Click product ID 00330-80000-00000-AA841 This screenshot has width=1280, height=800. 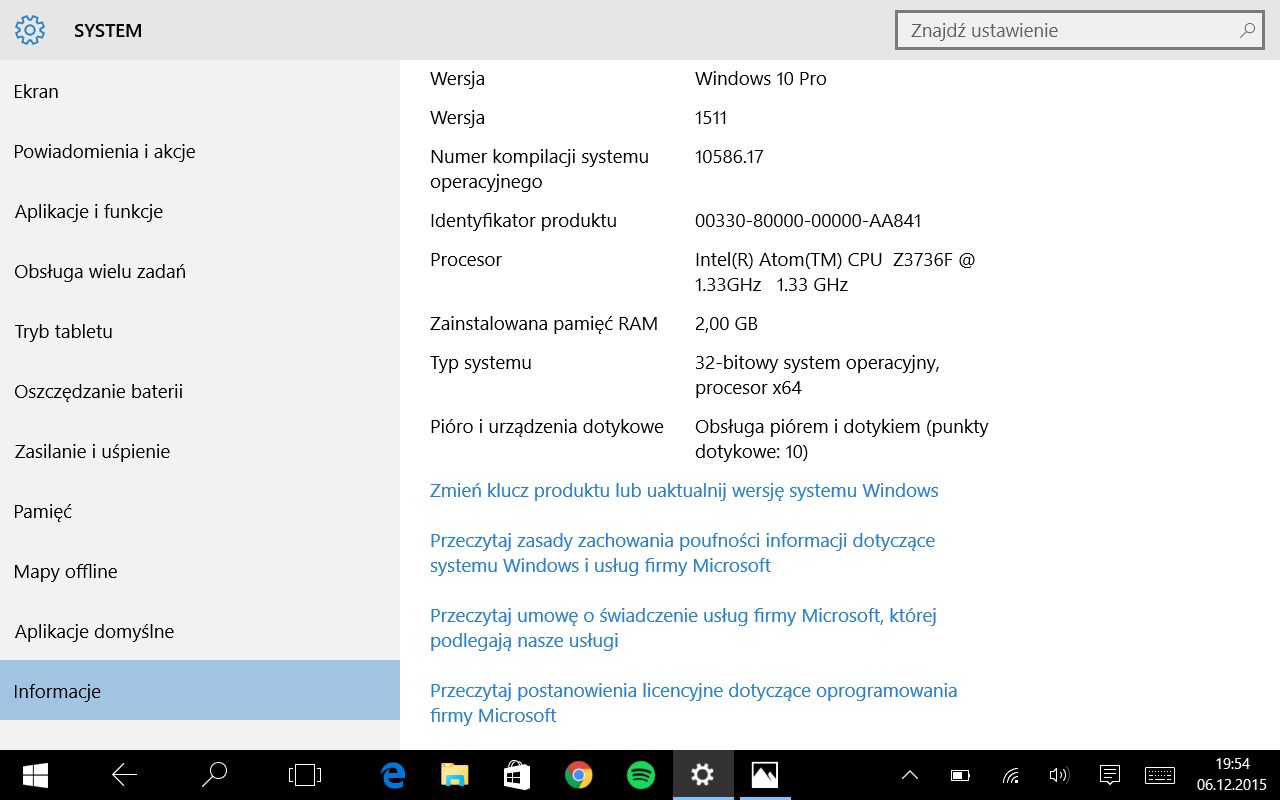[808, 221]
